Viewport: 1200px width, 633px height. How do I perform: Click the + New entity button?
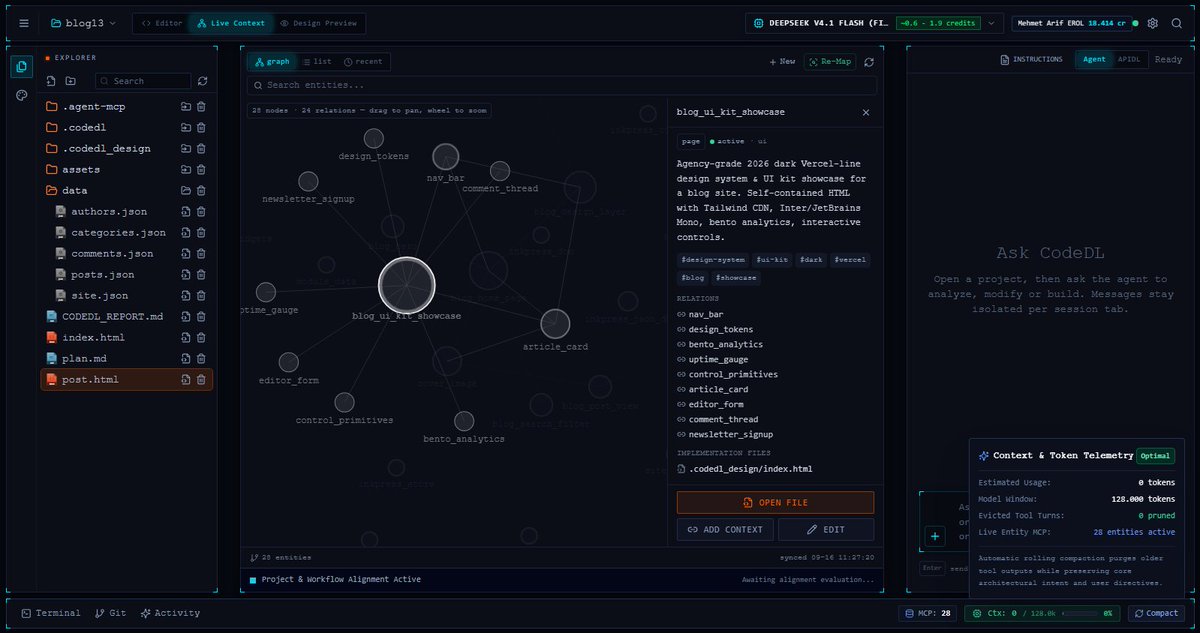point(782,61)
